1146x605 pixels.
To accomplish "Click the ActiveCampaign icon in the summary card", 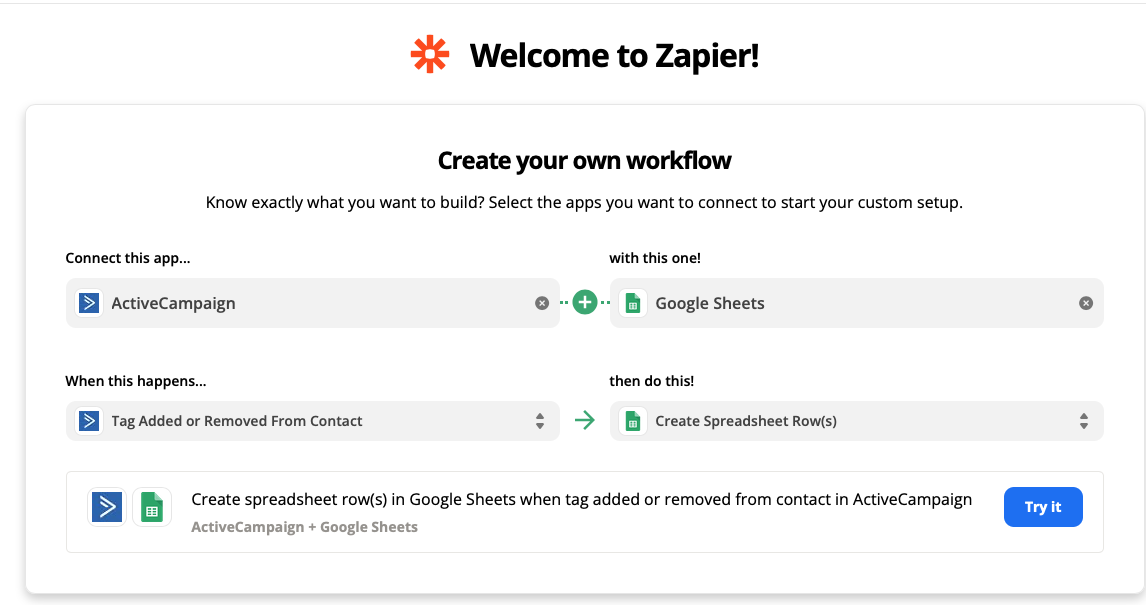I will pyautogui.click(x=107, y=507).
